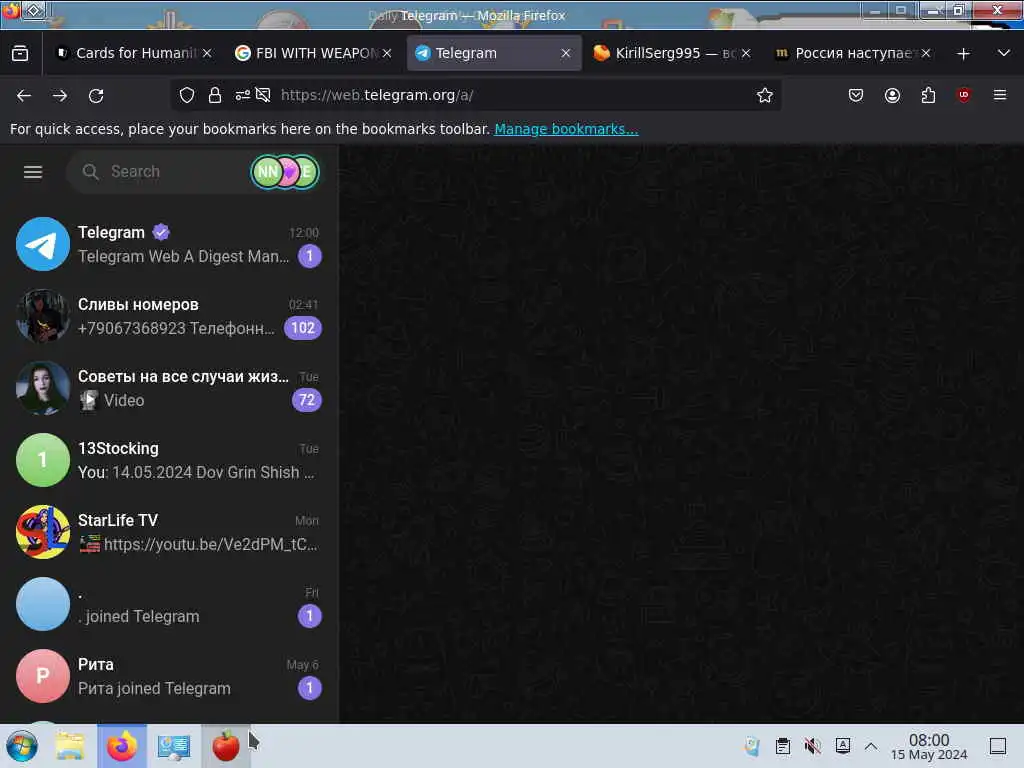This screenshot has width=1024, height=768.
Task: Open the file manager from the taskbar
Action: coord(70,746)
